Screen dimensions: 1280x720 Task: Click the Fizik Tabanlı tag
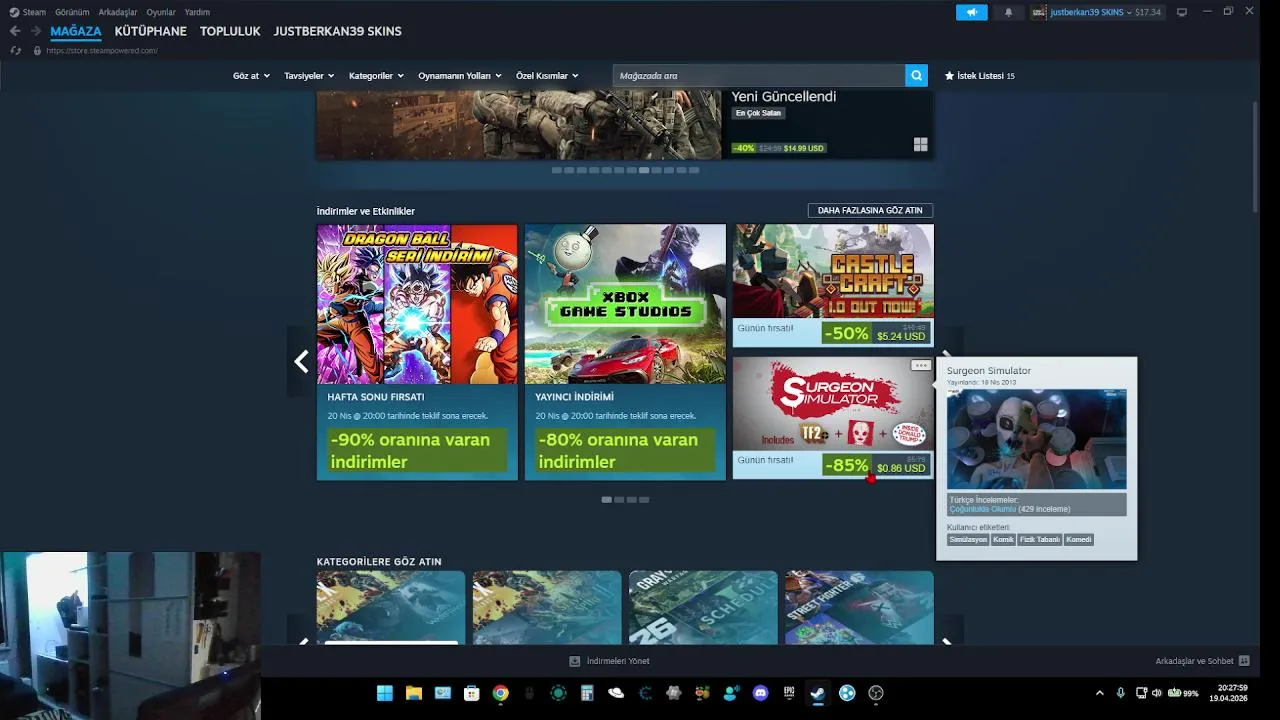(x=1040, y=540)
